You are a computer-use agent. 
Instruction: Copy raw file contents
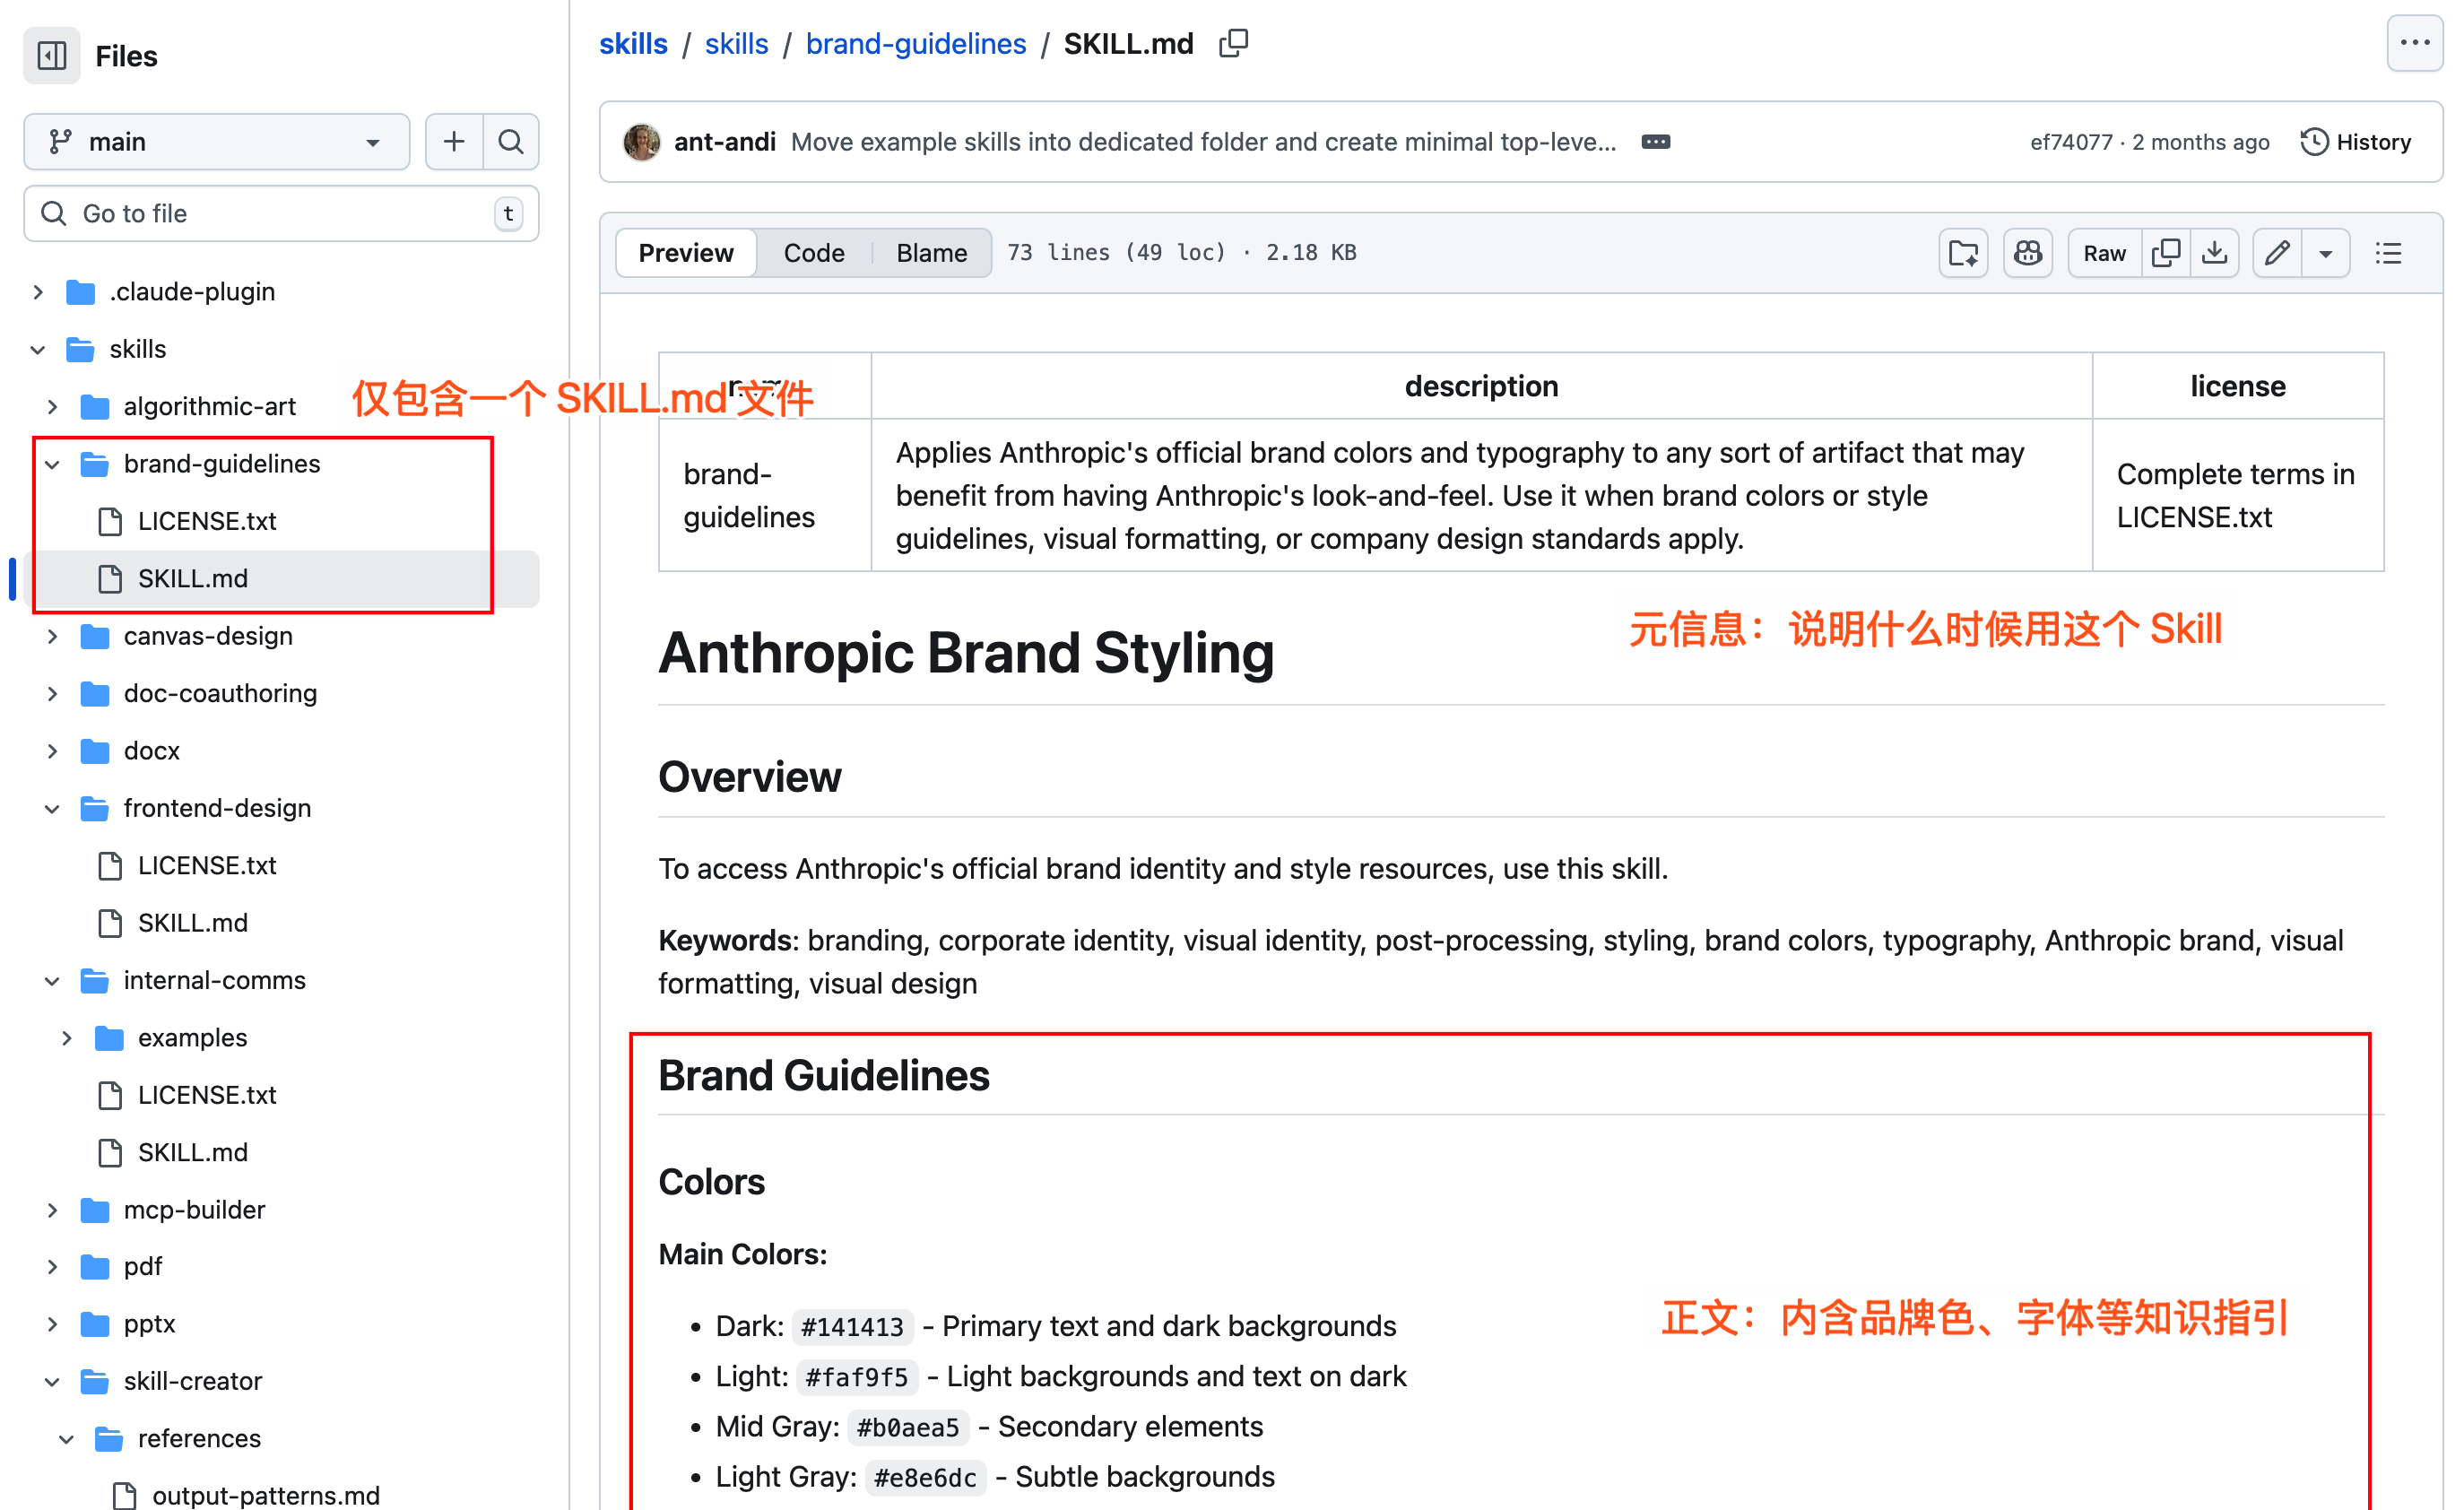pyautogui.click(x=2165, y=253)
